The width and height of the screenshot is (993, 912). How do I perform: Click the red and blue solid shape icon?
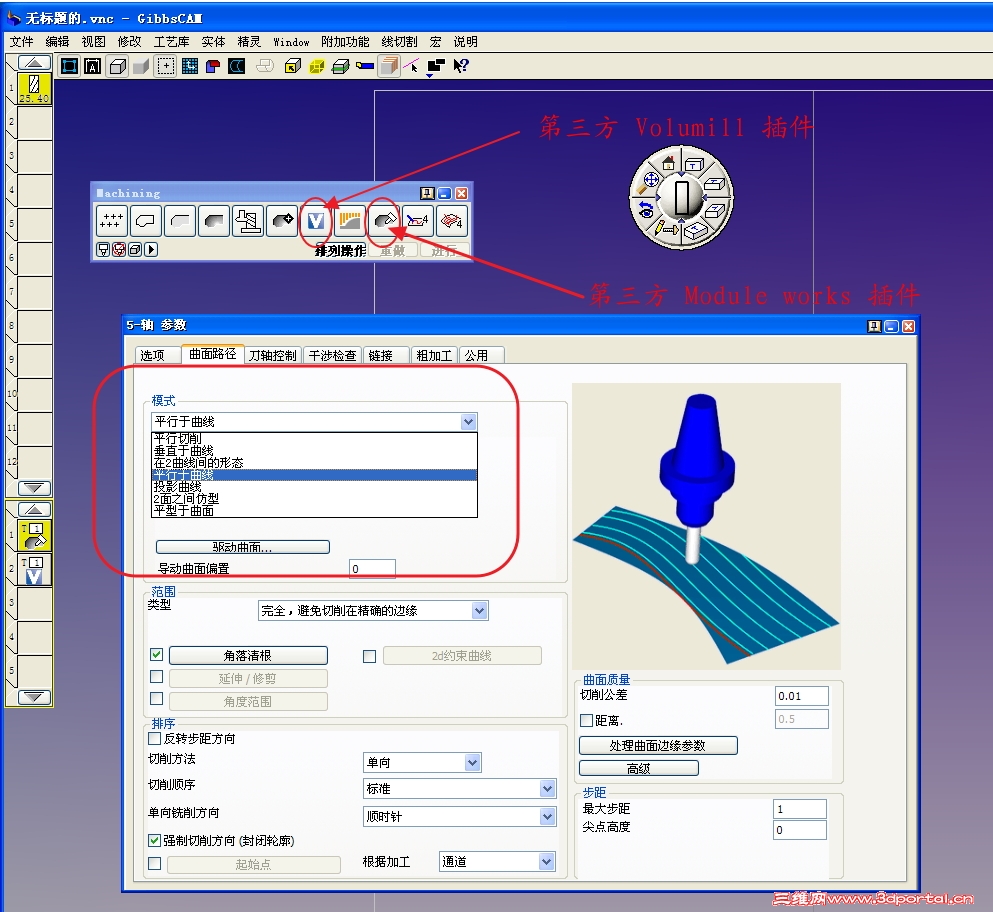pos(213,66)
